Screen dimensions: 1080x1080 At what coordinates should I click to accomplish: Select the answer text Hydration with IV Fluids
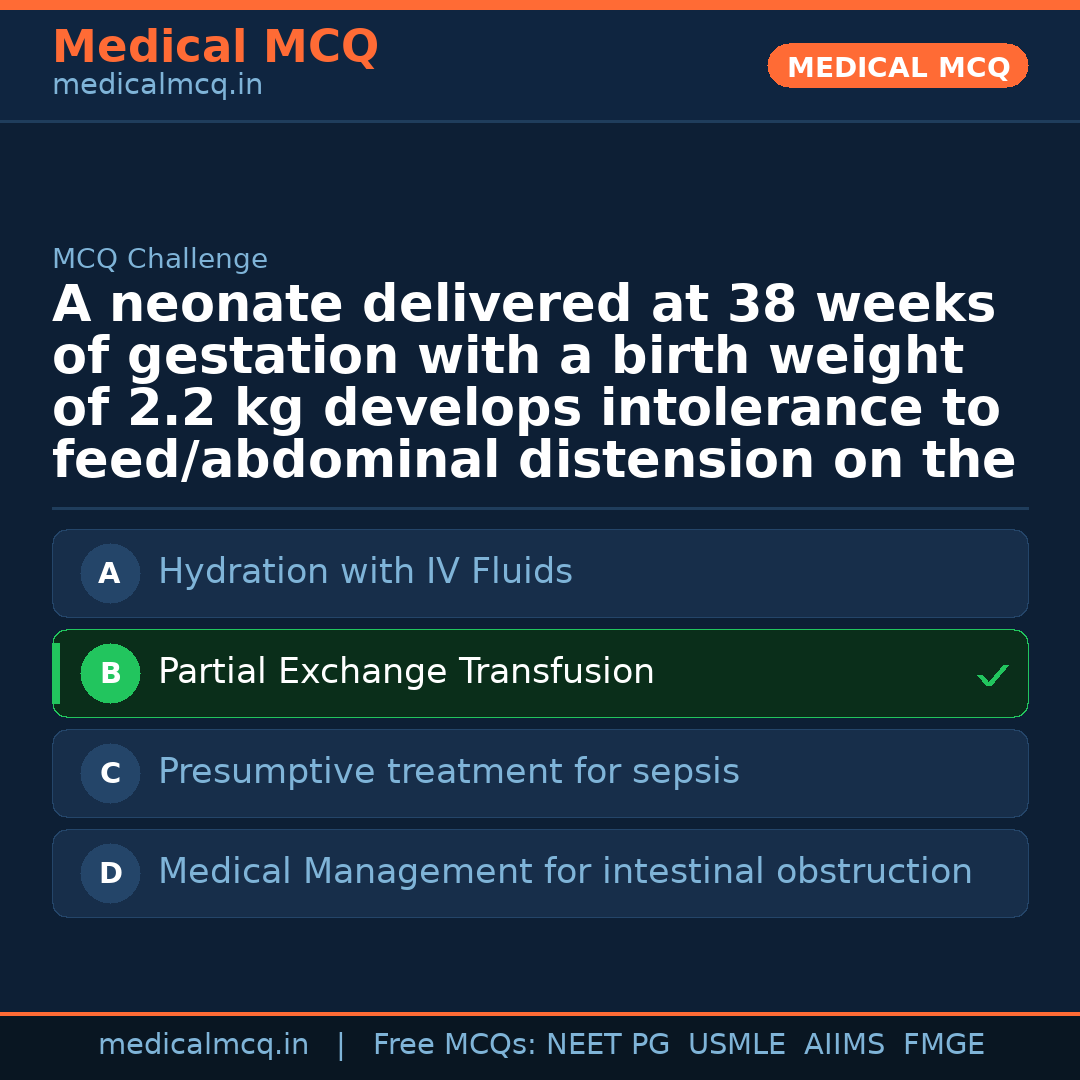click(365, 572)
